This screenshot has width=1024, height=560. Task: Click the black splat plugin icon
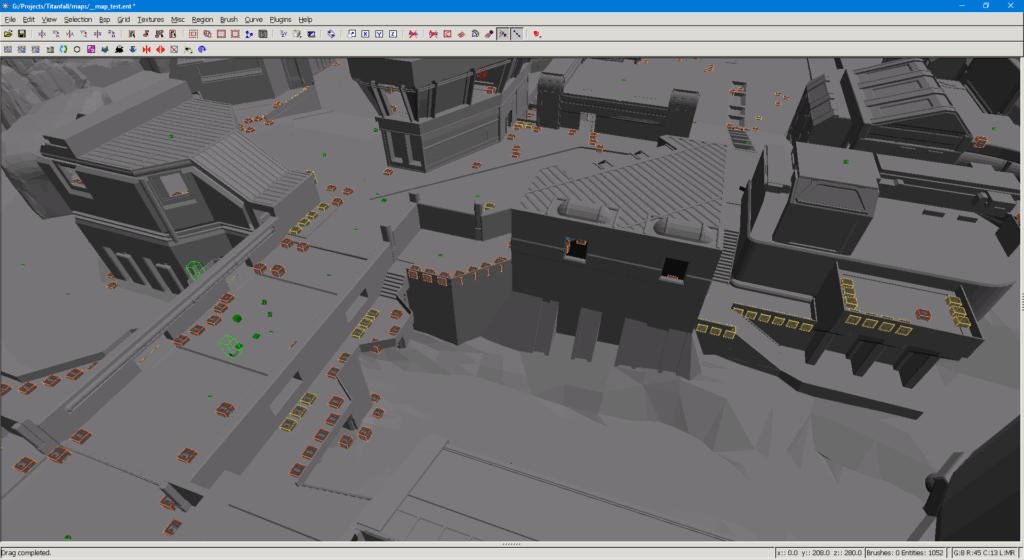pos(119,49)
